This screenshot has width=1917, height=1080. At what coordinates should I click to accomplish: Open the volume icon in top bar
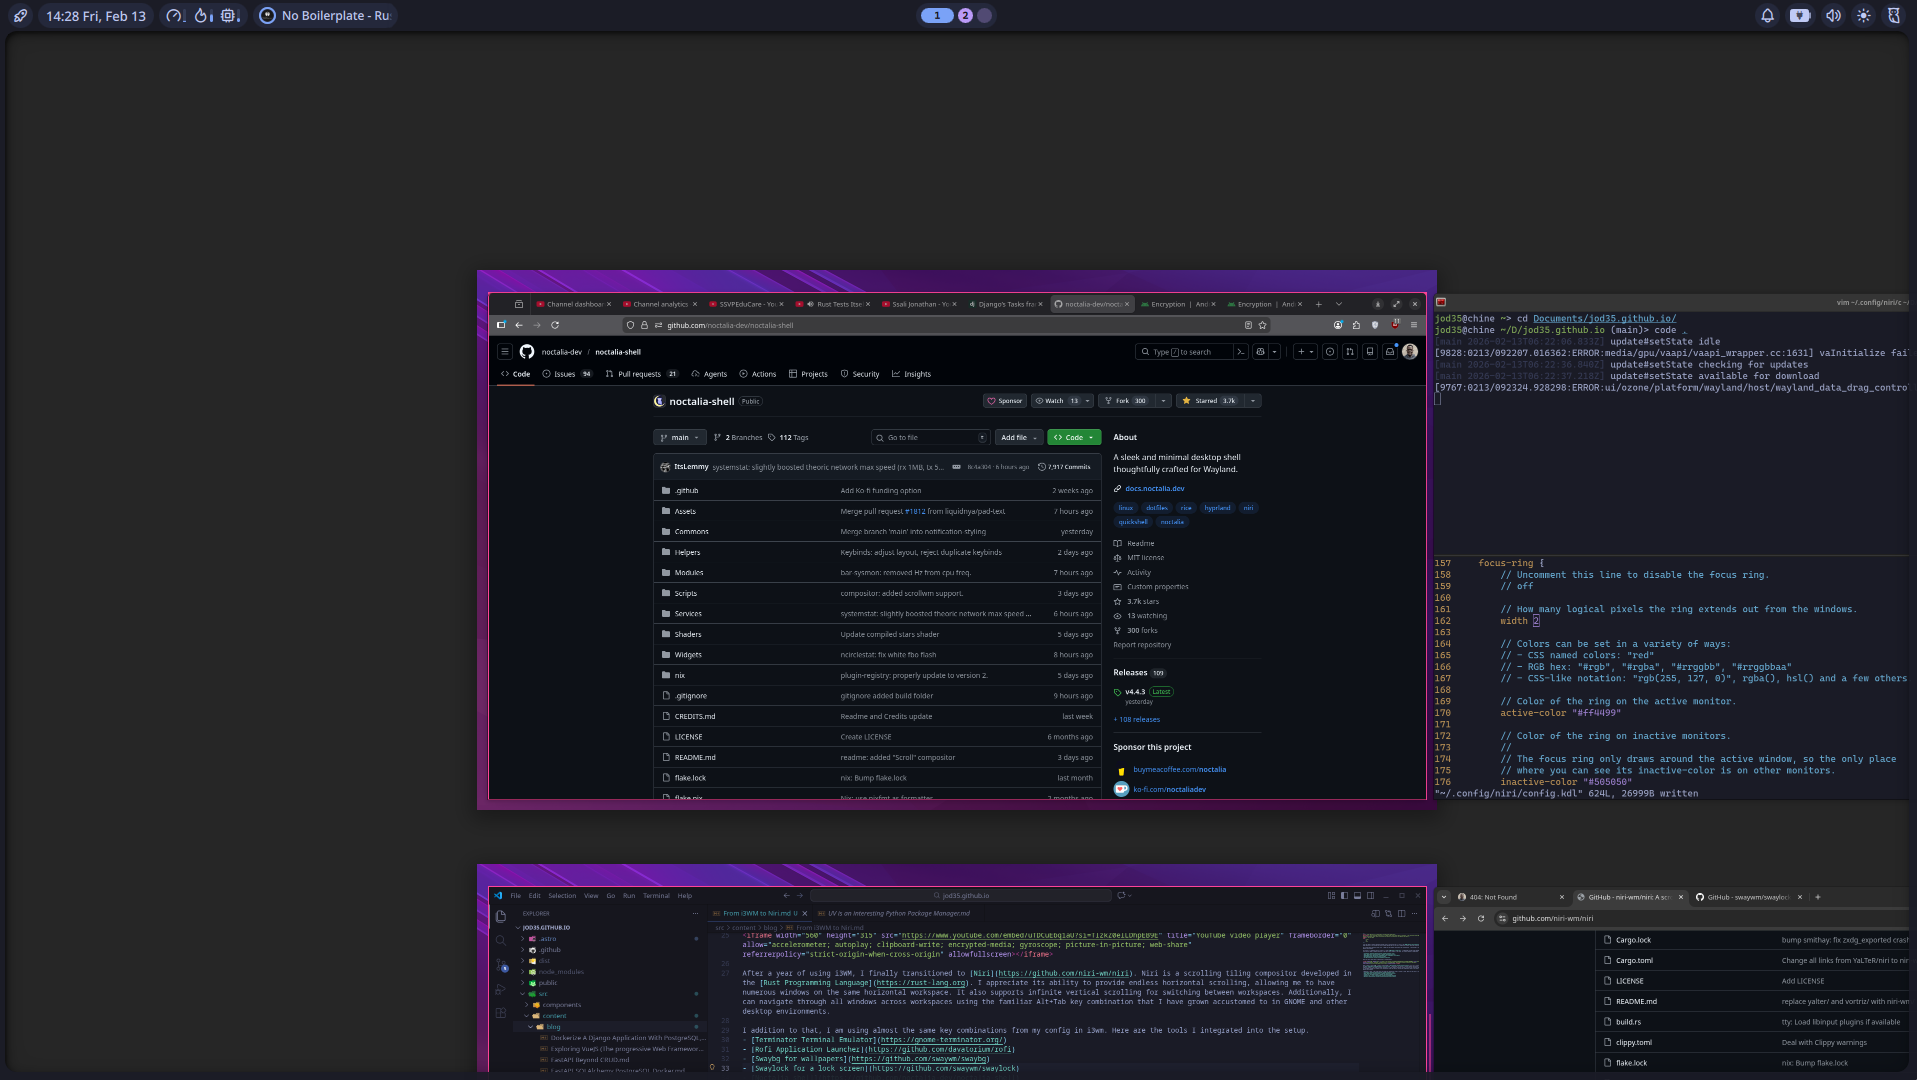point(1832,16)
